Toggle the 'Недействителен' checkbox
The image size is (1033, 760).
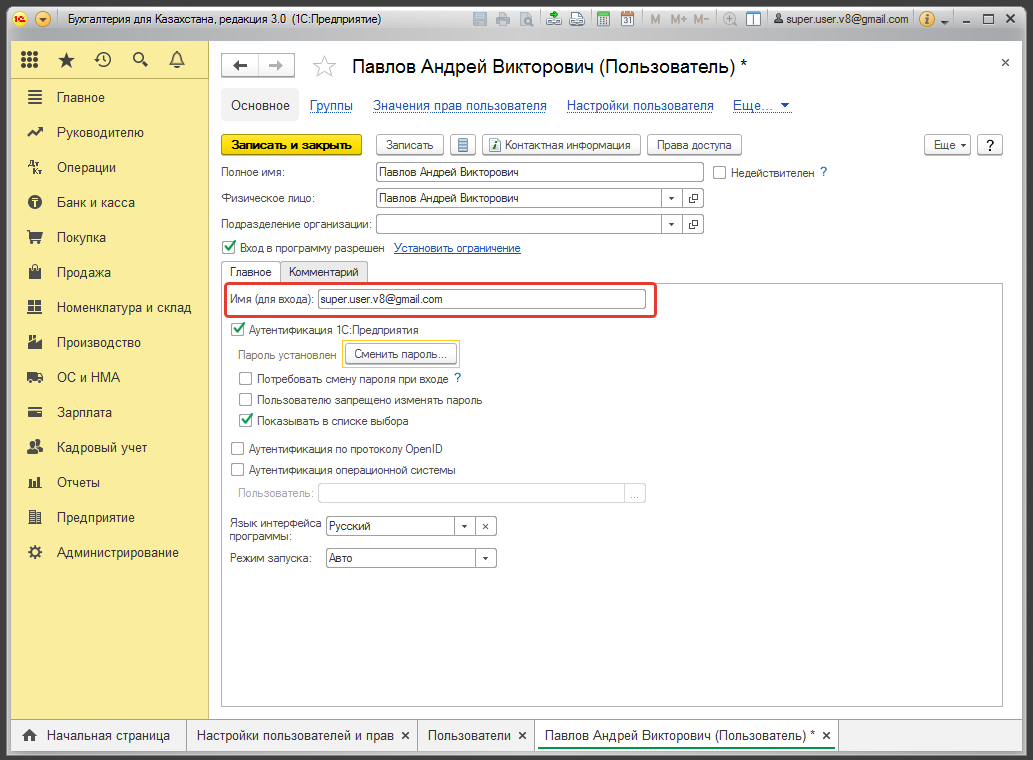pyautogui.click(x=719, y=172)
